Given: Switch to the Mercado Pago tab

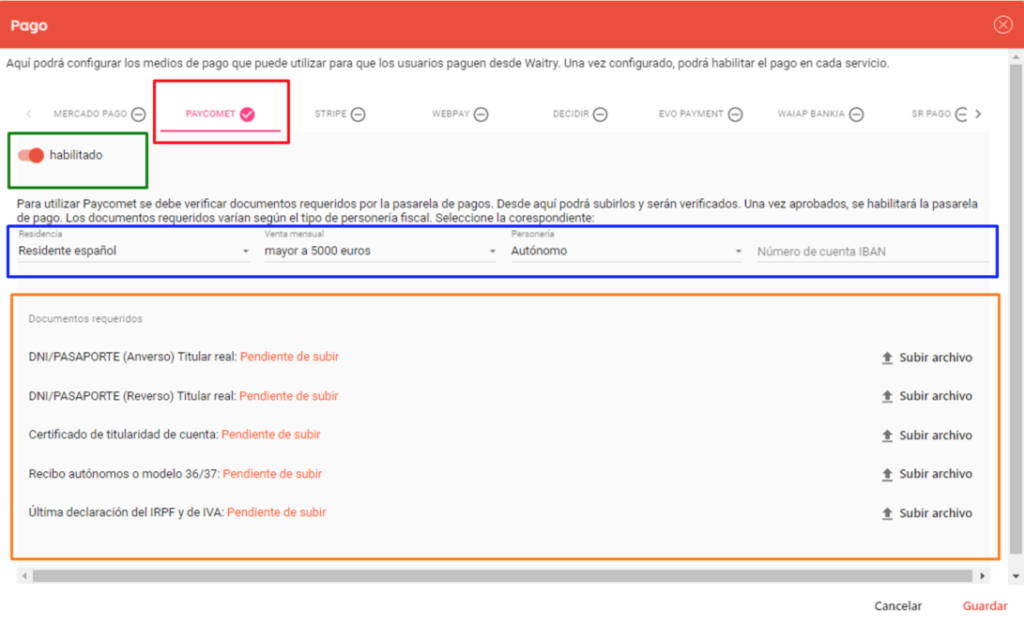Looking at the screenshot, I should click(99, 114).
